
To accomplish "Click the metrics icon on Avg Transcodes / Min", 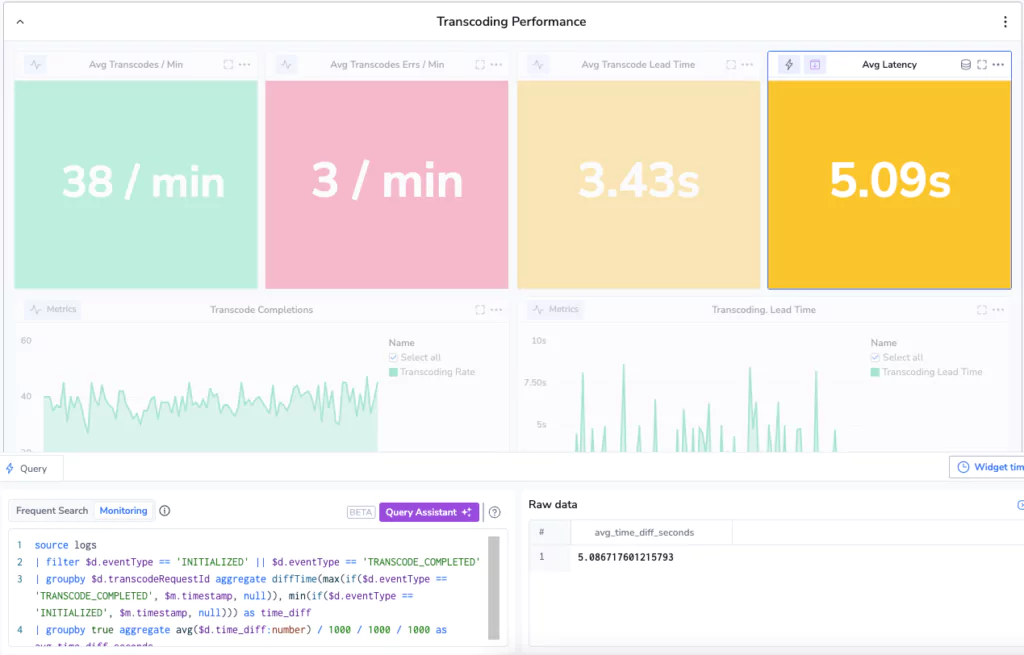I will tap(36, 65).
